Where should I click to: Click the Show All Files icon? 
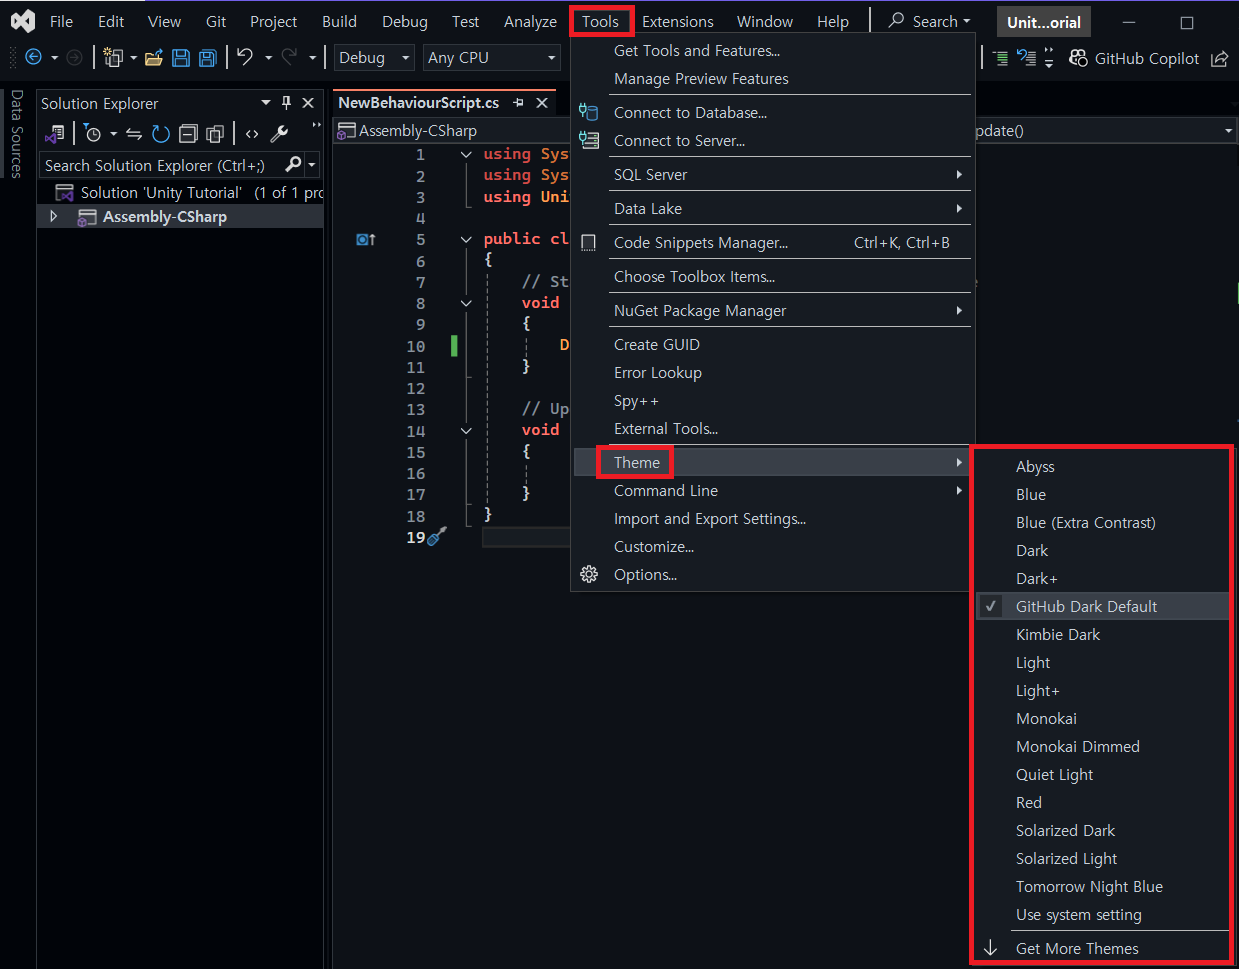[x=215, y=133]
